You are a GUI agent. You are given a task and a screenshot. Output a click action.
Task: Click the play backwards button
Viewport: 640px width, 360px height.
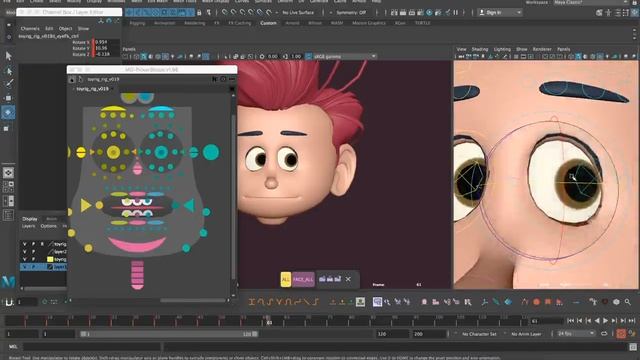[x=597, y=321]
